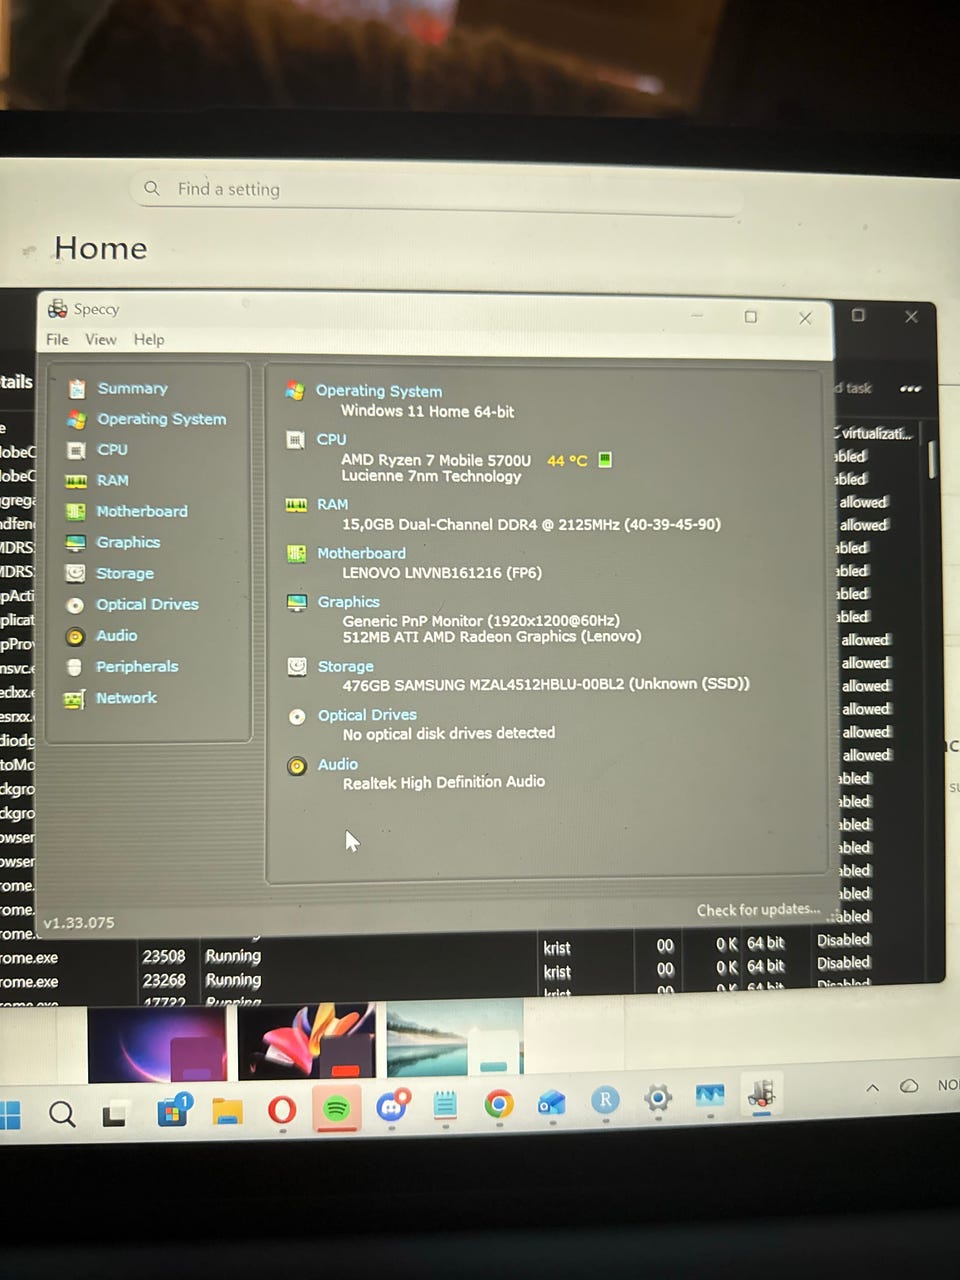Open Task Manager icon on taskbar

coord(710,1096)
